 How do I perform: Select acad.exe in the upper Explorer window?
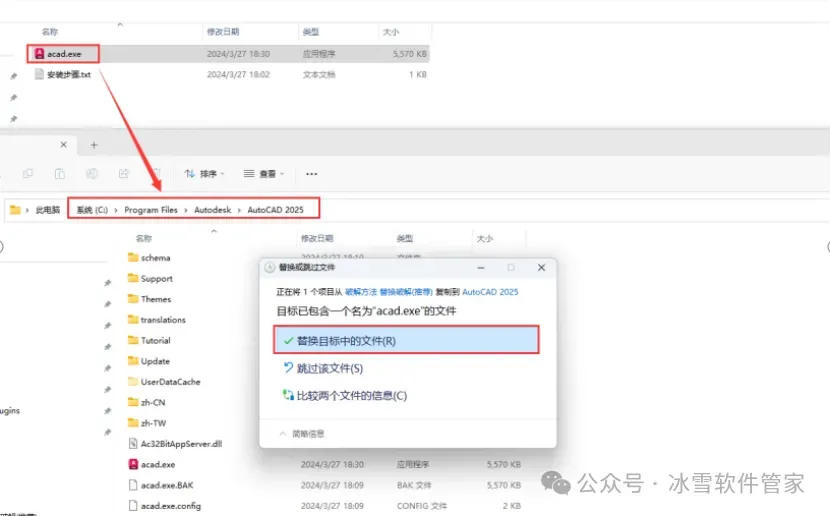coord(63,54)
